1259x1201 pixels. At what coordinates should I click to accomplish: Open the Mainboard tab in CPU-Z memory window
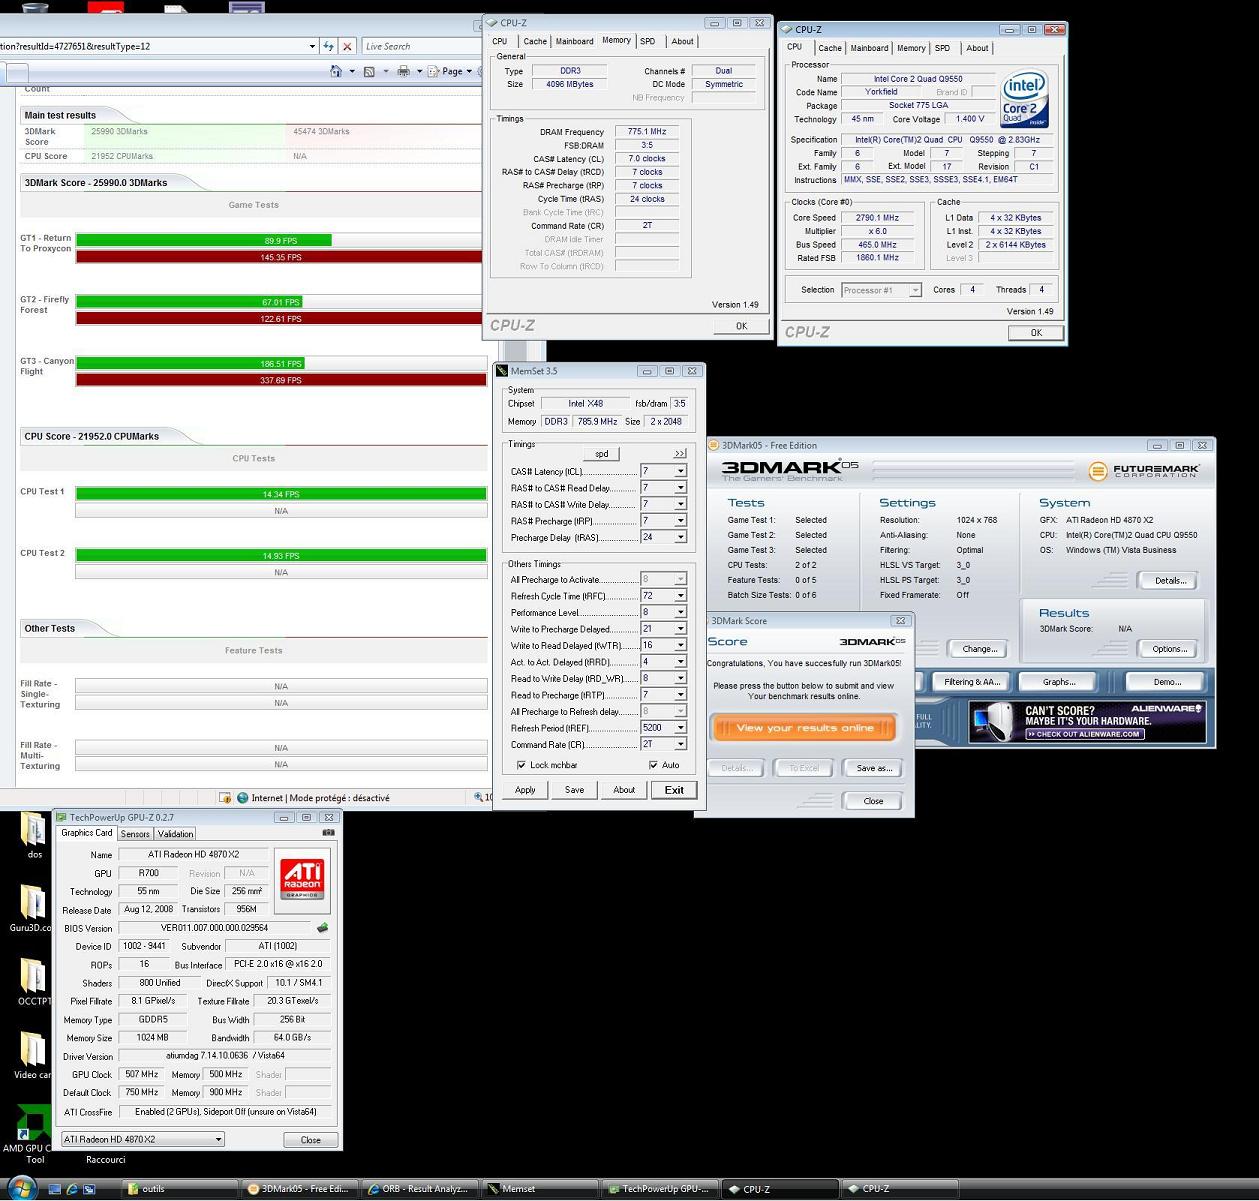574,42
